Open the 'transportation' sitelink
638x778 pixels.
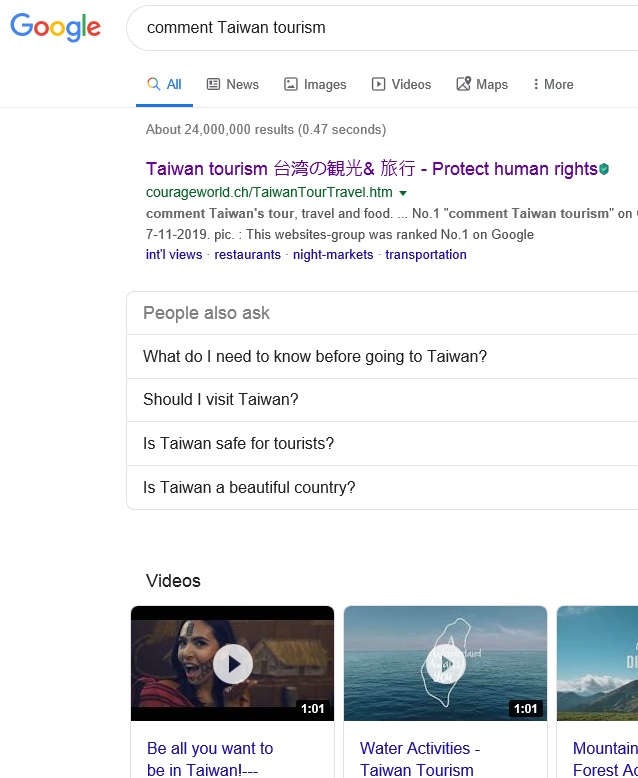(x=425, y=255)
